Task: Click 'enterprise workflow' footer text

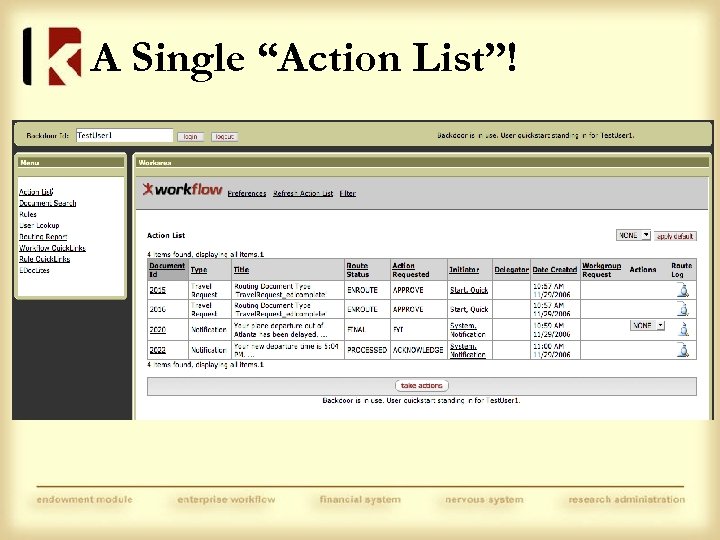Action: click(226, 499)
